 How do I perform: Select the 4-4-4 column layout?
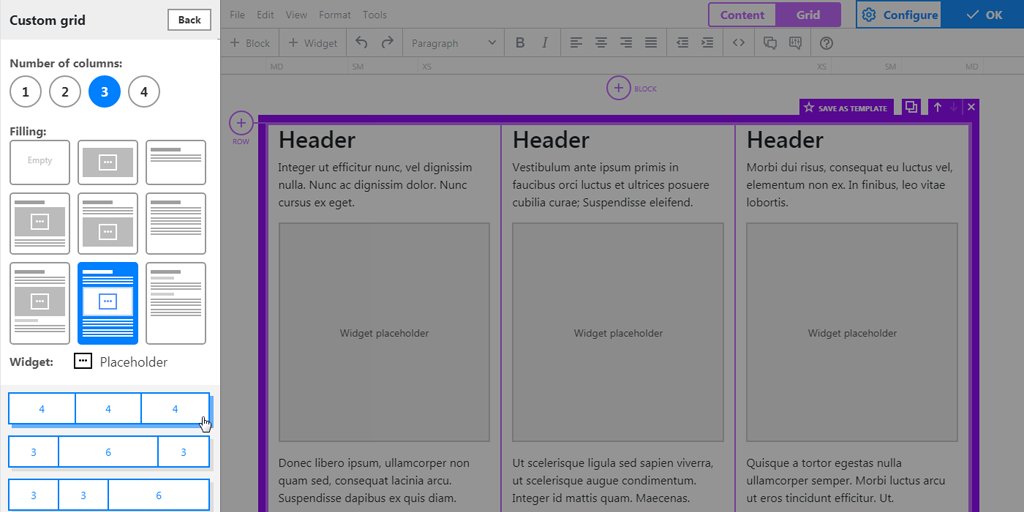click(108, 409)
